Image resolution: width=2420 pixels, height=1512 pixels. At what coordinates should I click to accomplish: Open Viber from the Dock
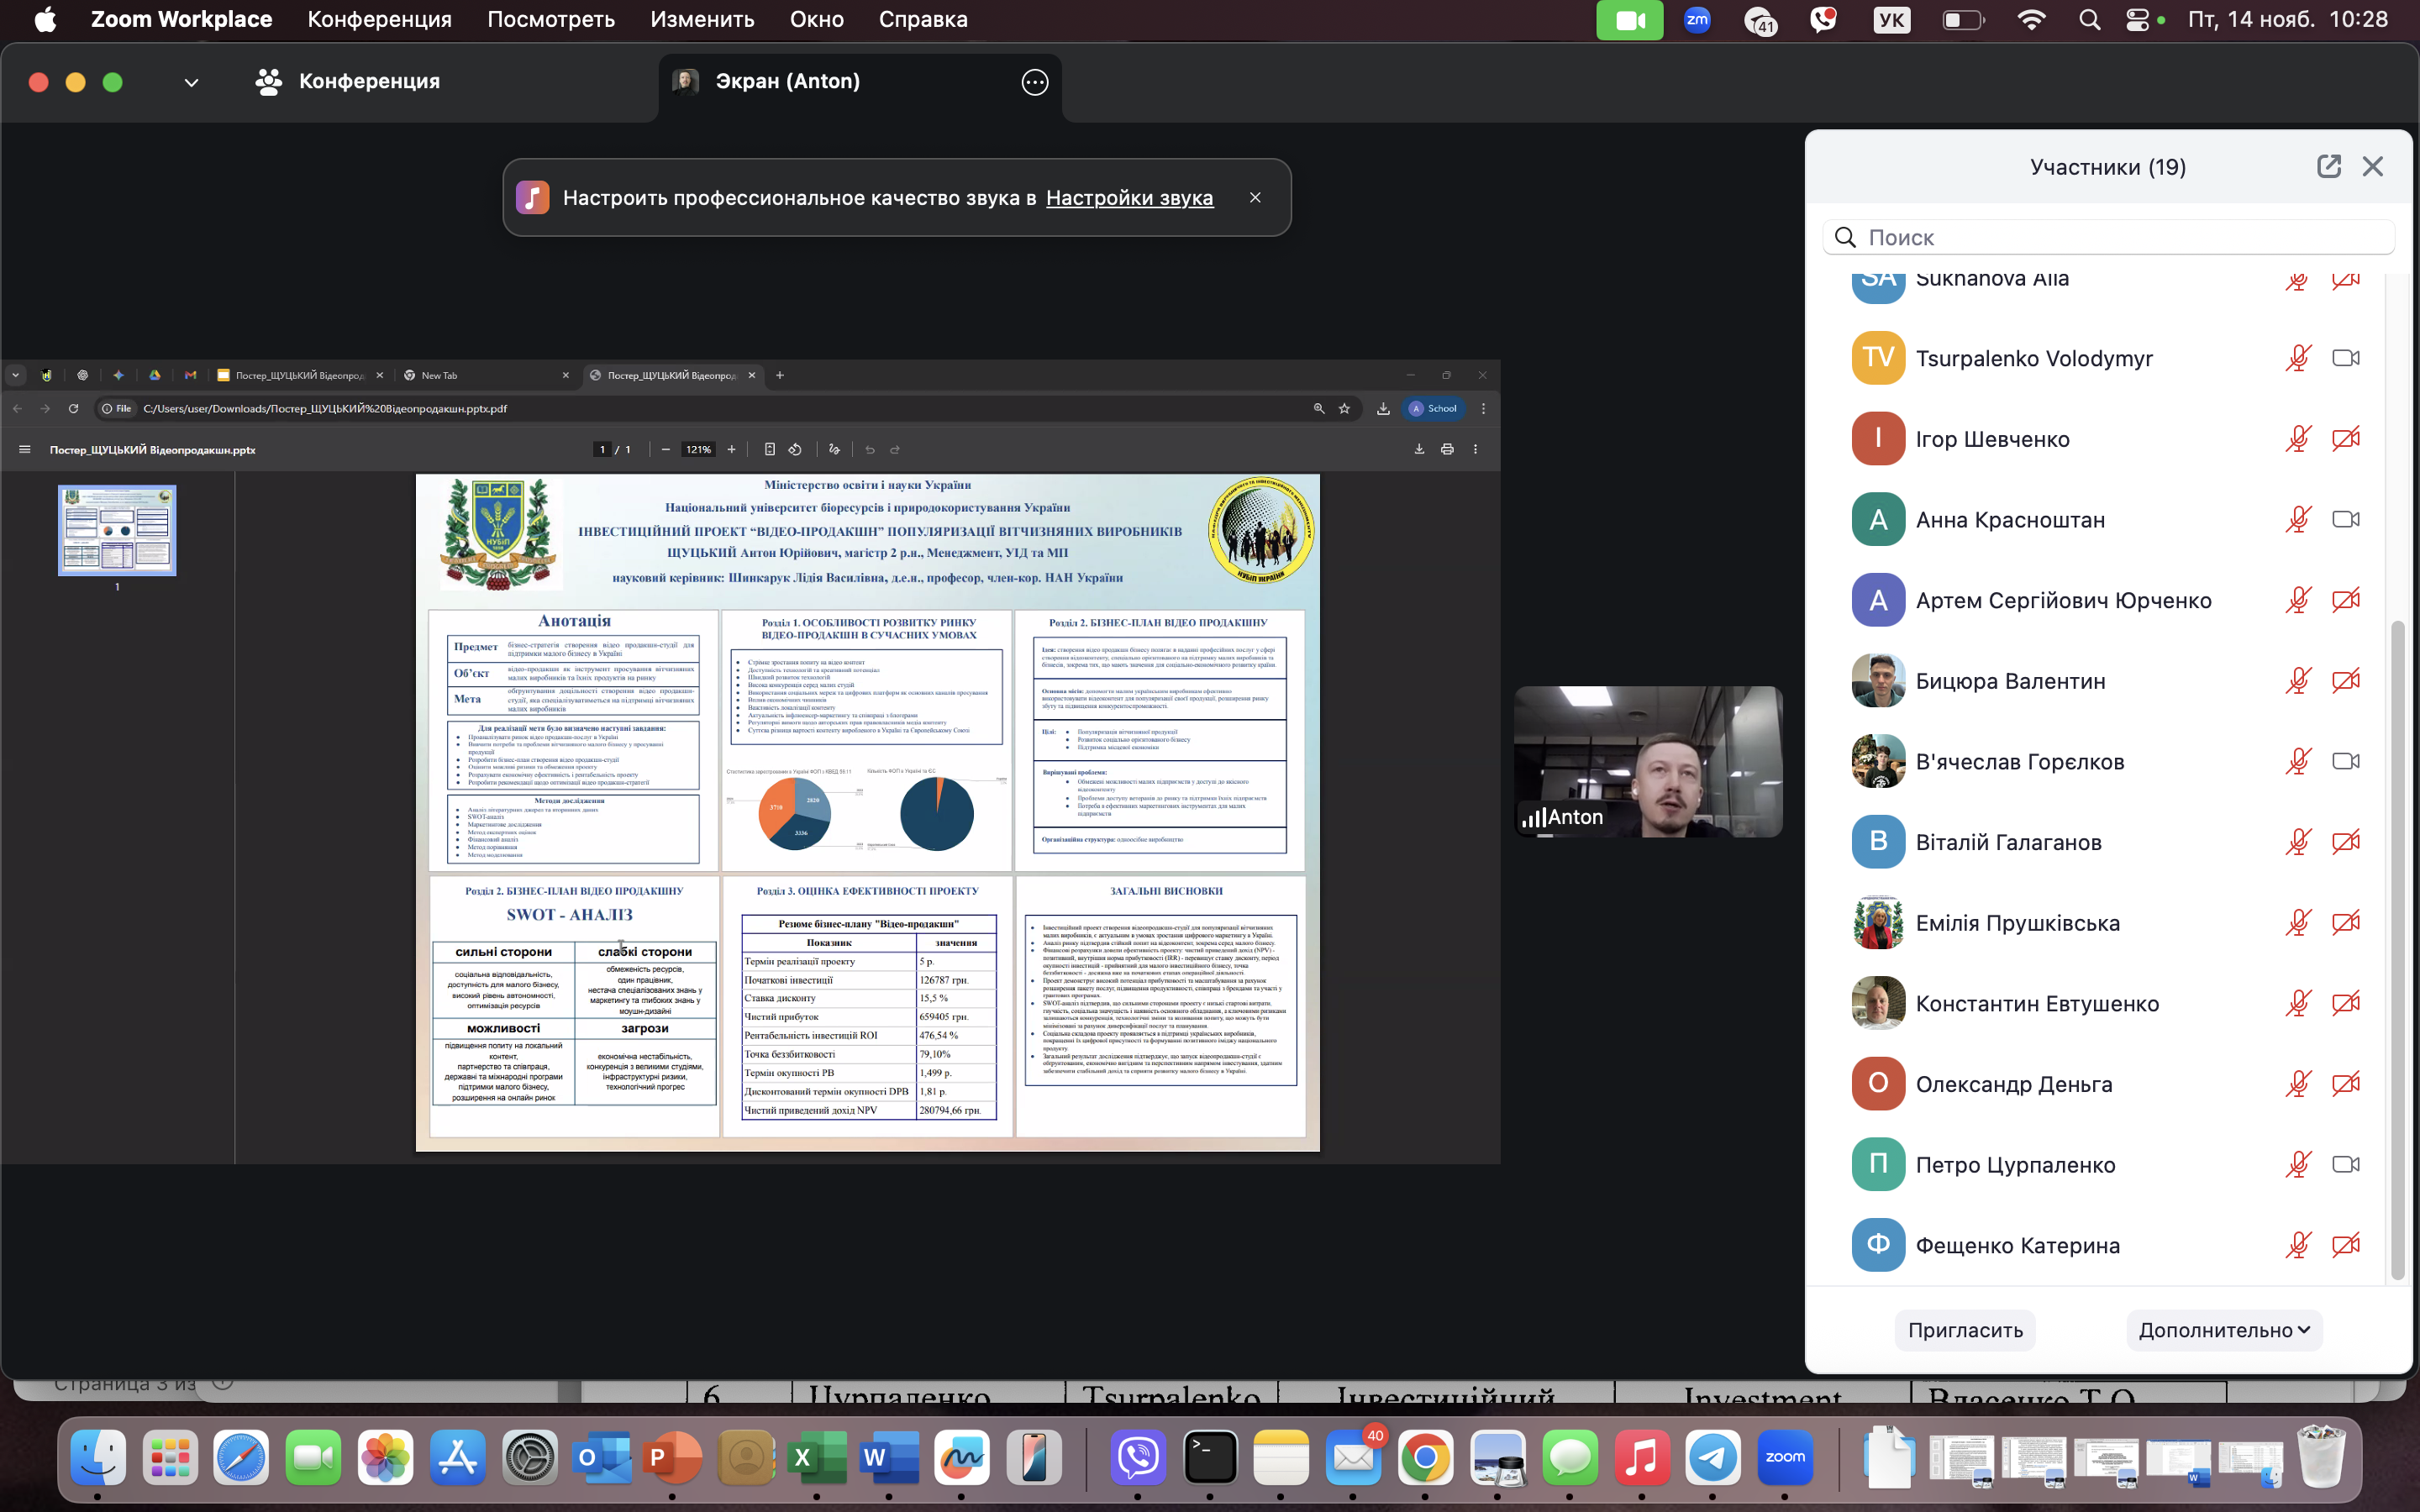(x=1138, y=1458)
